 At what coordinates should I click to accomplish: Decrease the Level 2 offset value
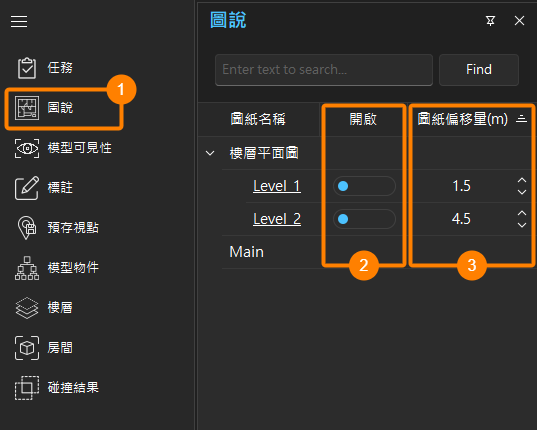(x=522, y=225)
